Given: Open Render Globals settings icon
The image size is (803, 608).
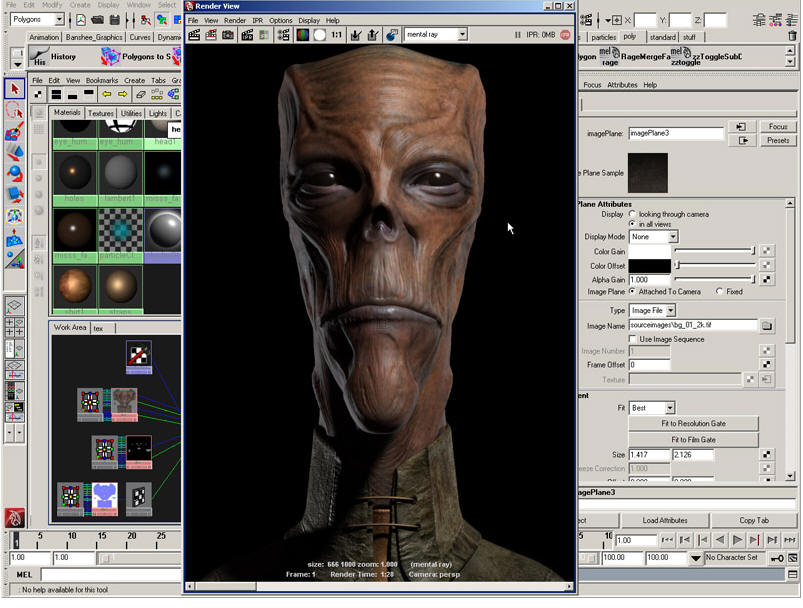Looking at the screenshot, I should coord(283,35).
